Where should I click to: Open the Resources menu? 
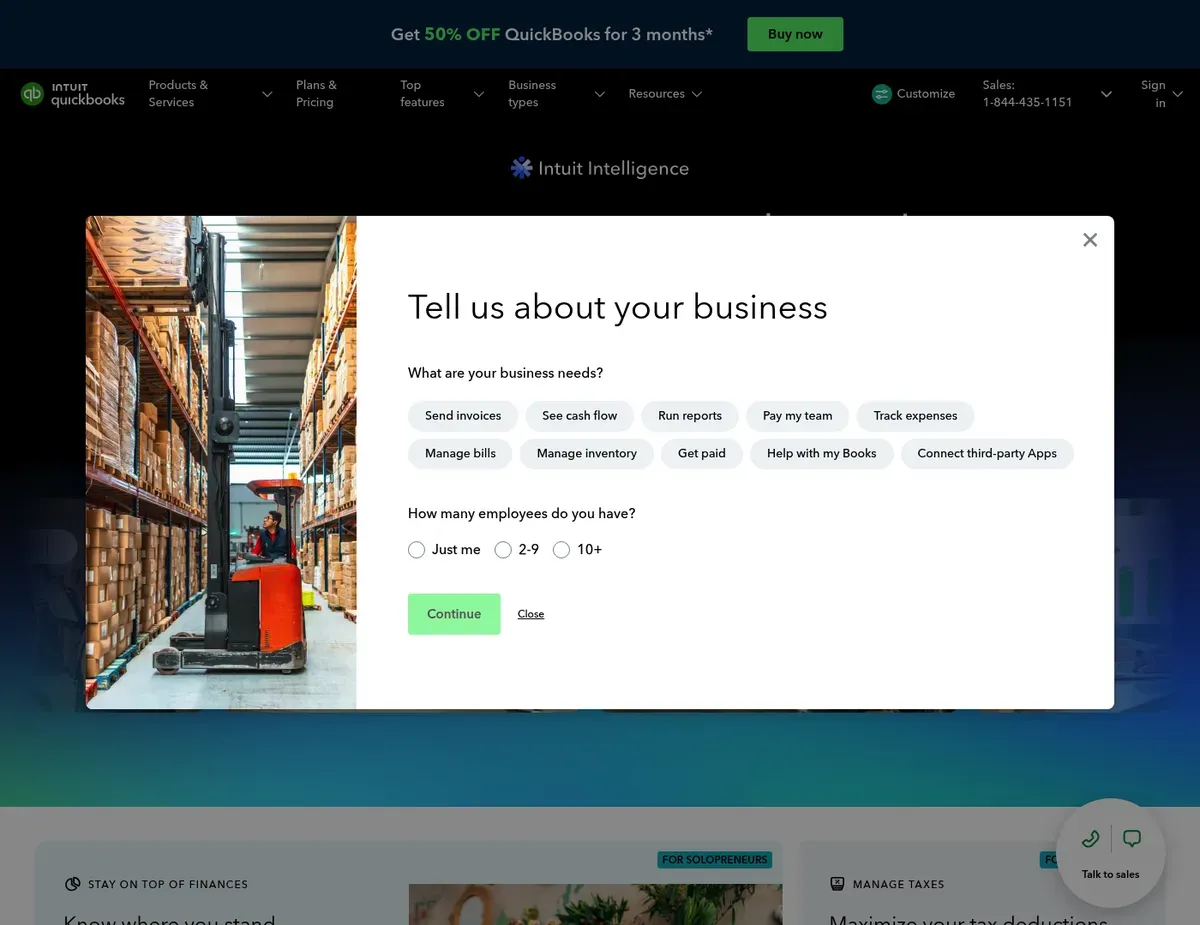pos(656,94)
